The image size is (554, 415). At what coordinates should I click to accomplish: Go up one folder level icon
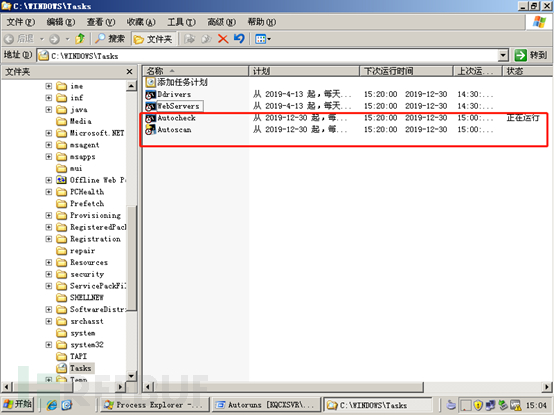80,38
